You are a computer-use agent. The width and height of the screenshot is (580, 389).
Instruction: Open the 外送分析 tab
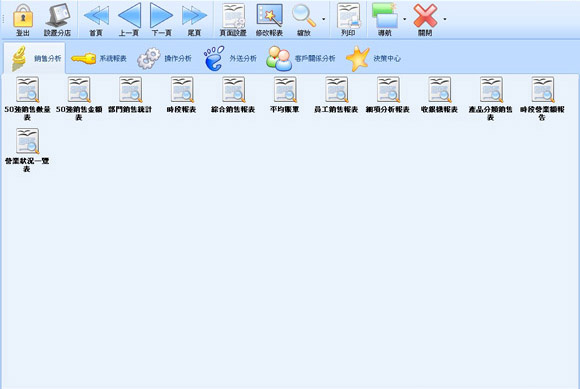pyautogui.click(x=230, y=58)
